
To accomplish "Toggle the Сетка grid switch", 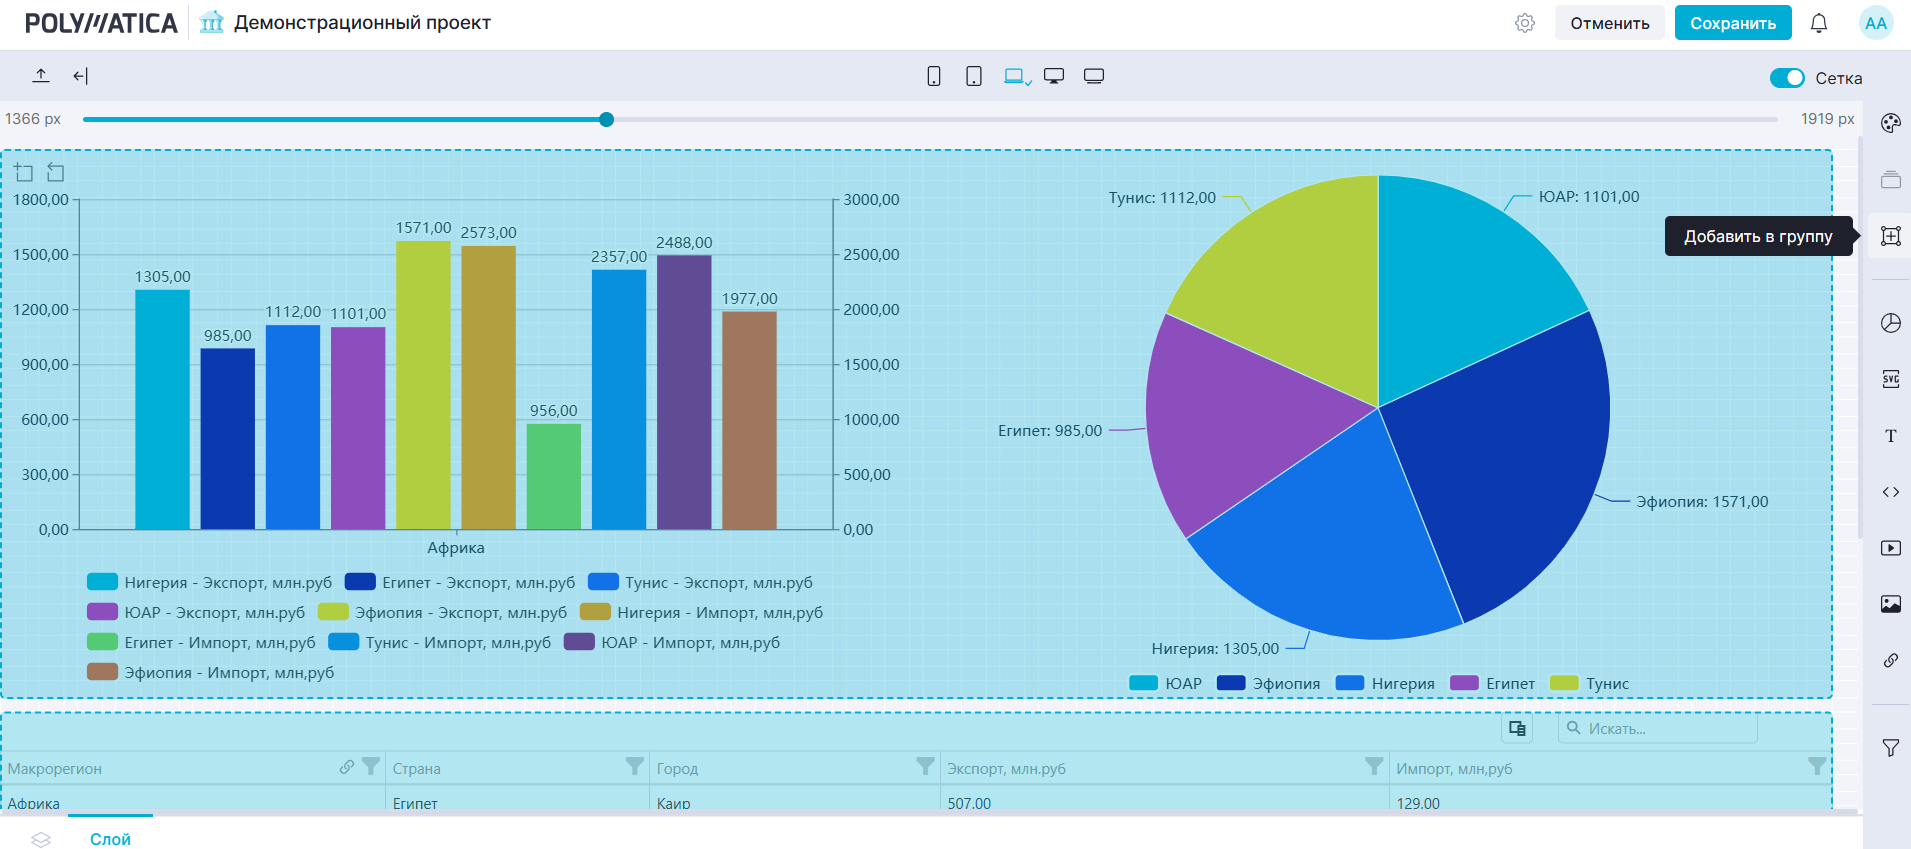I will coord(1786,78).
